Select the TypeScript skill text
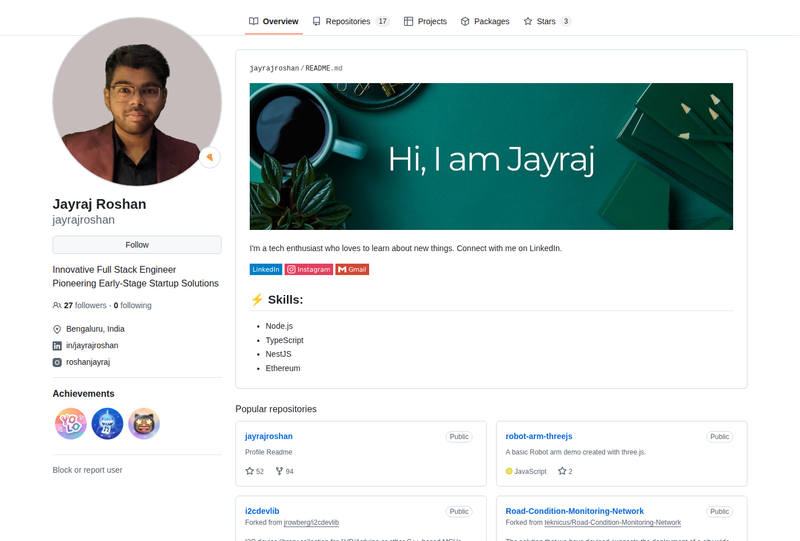The width and height of the screenshot is (800, 541). (x=284, y=340)
